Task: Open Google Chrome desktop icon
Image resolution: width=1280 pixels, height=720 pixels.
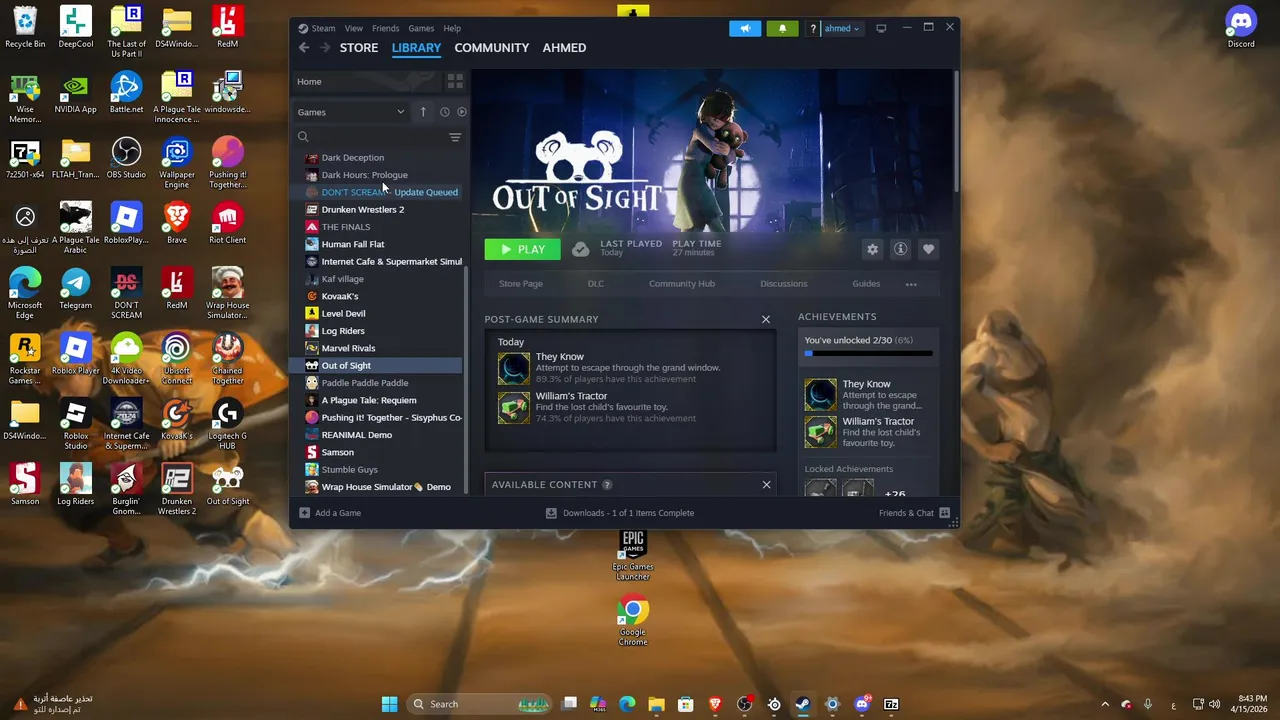Action: click(x=632, y=620)
